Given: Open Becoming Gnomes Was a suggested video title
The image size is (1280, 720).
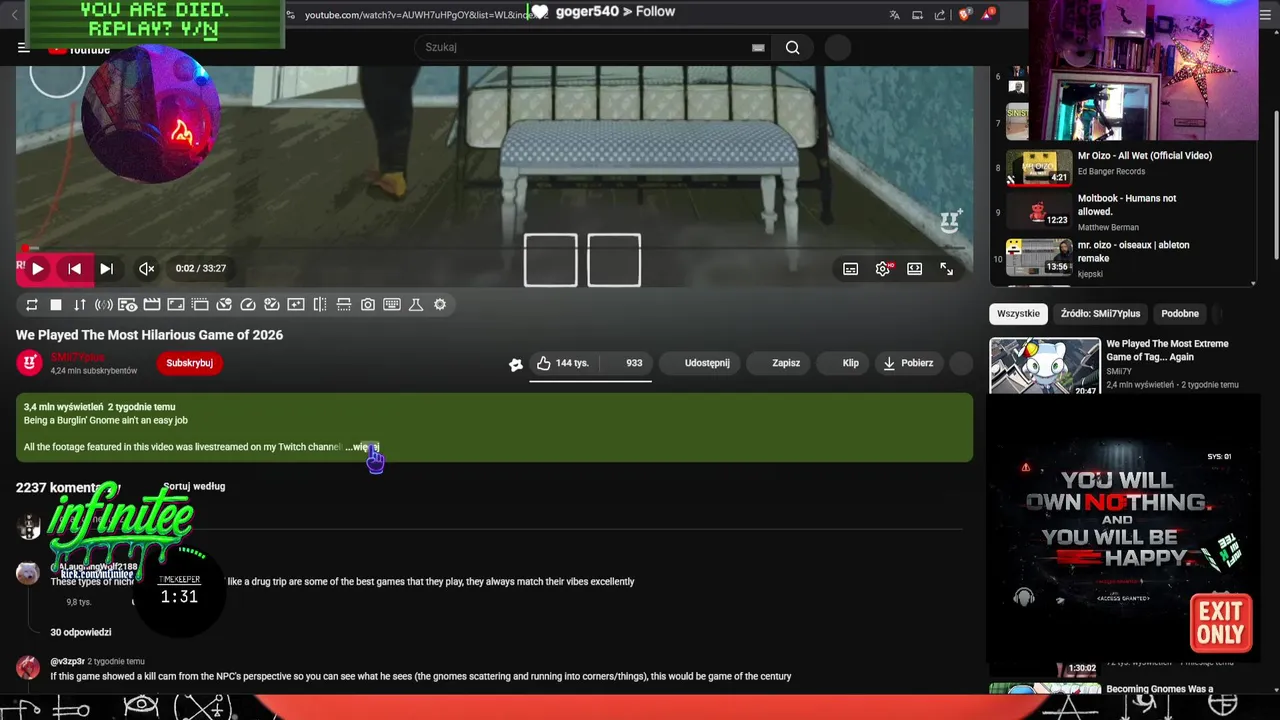Looking at the screenshot, I should [1159, 689].
